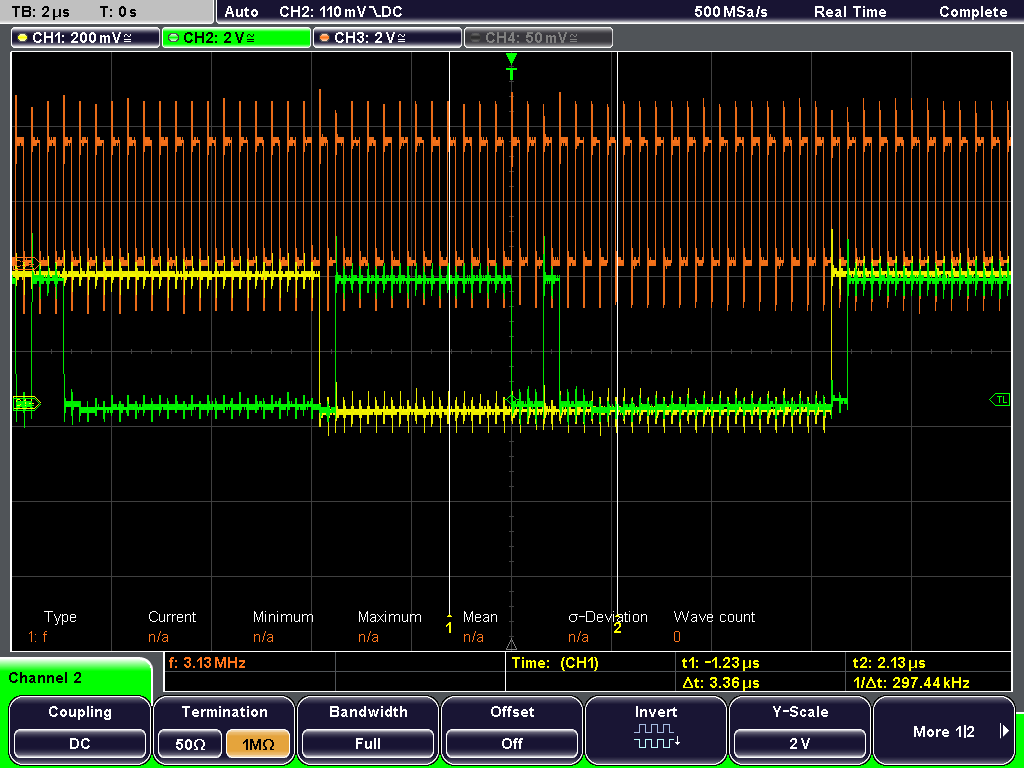Select the CH1 200 mV channel tab
This screenshot has height=768, width=1024.
click(x=85, y=38)
